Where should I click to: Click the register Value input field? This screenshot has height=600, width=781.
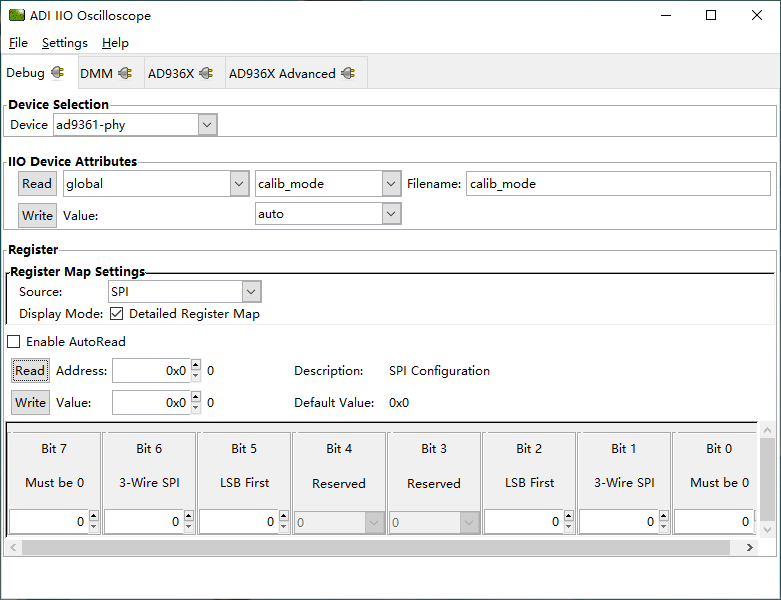coord(151,402)
